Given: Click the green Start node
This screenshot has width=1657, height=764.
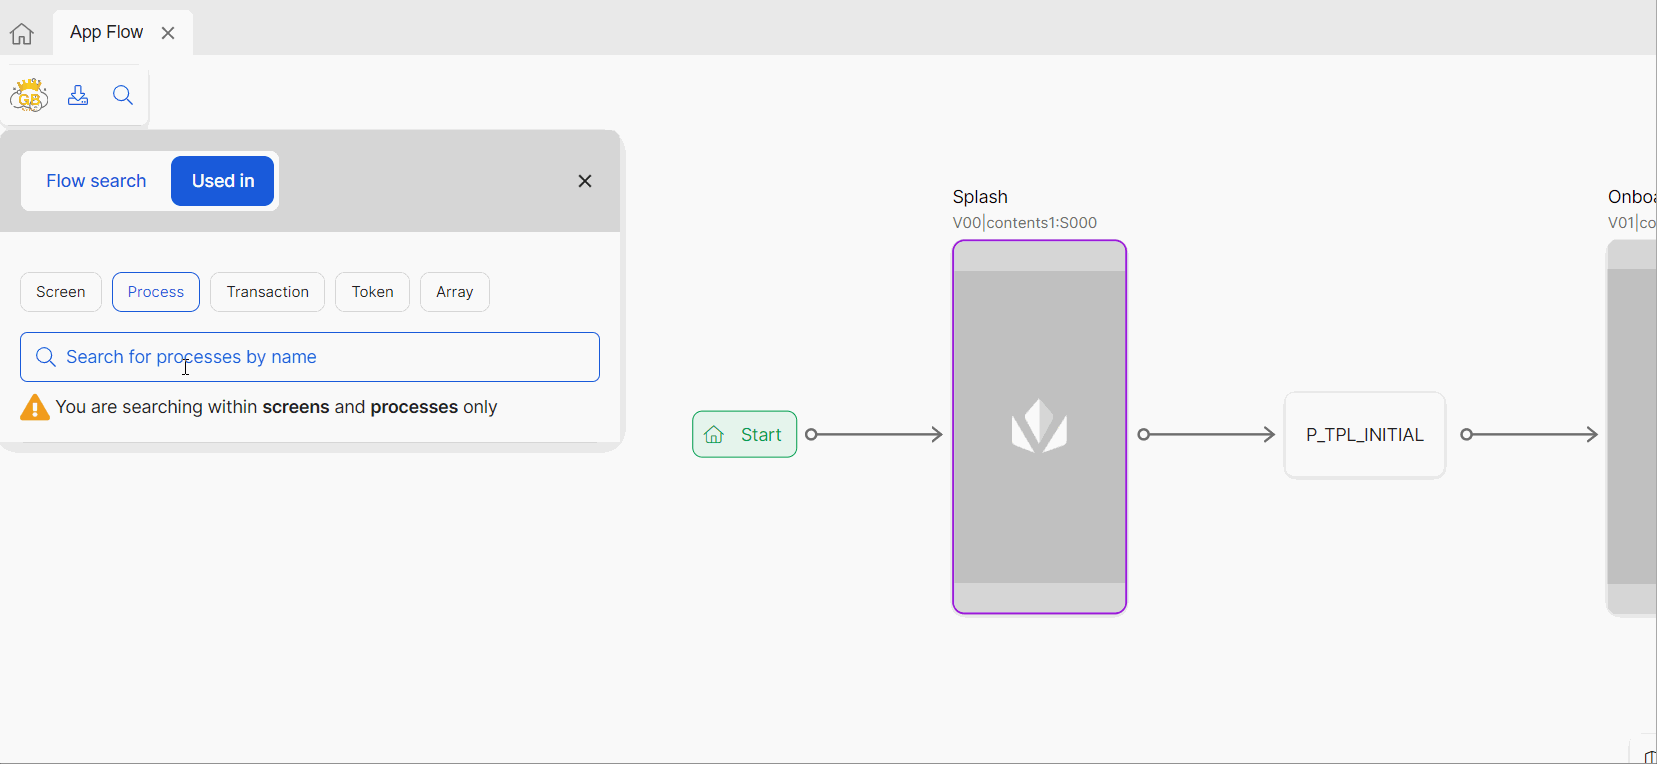Looking at the screenshot, I should coord(745,434).
